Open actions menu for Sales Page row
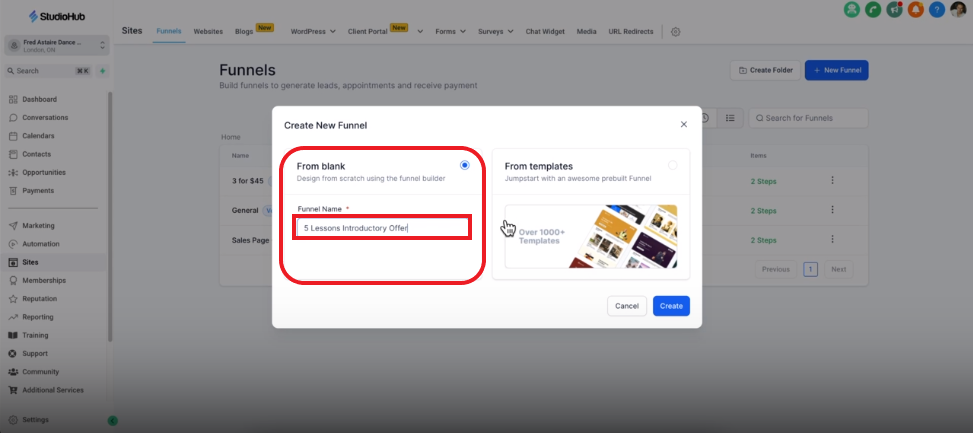 (x=832, y=239)
